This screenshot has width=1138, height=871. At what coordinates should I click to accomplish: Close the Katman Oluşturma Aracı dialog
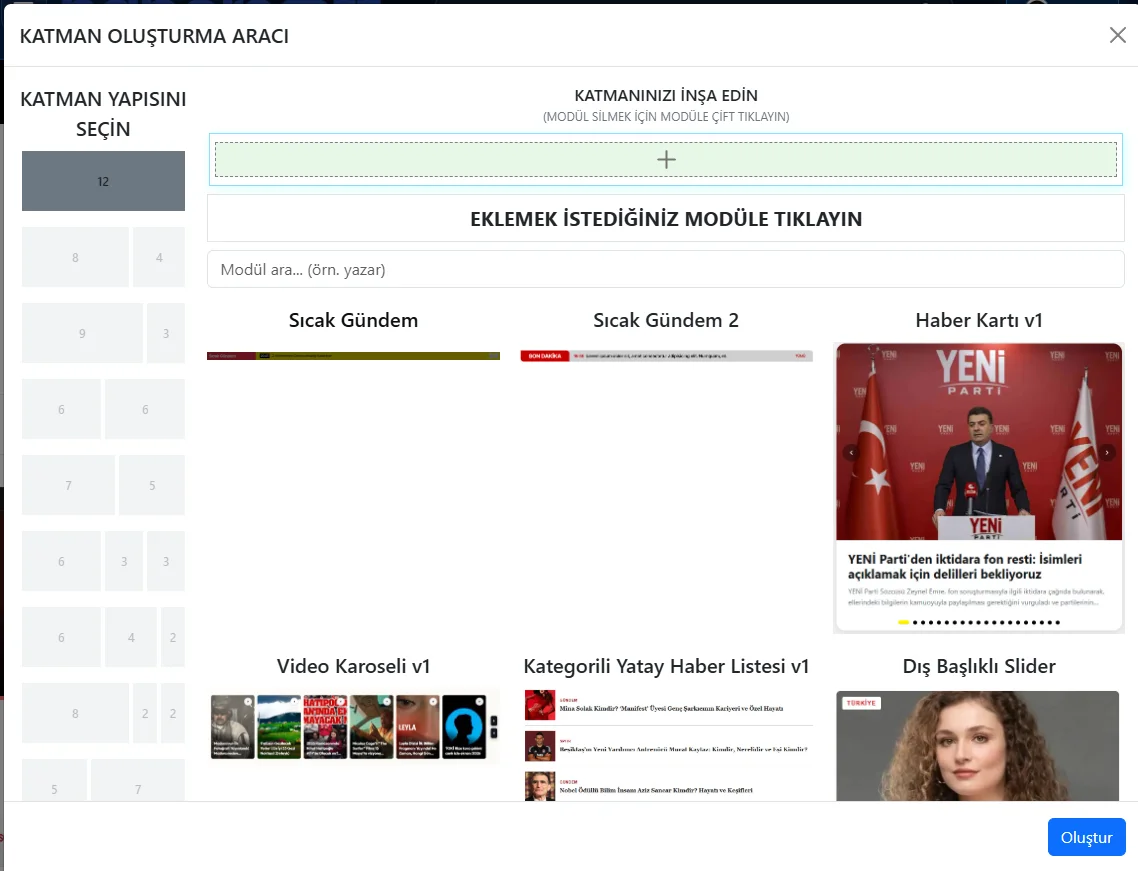1118,35
